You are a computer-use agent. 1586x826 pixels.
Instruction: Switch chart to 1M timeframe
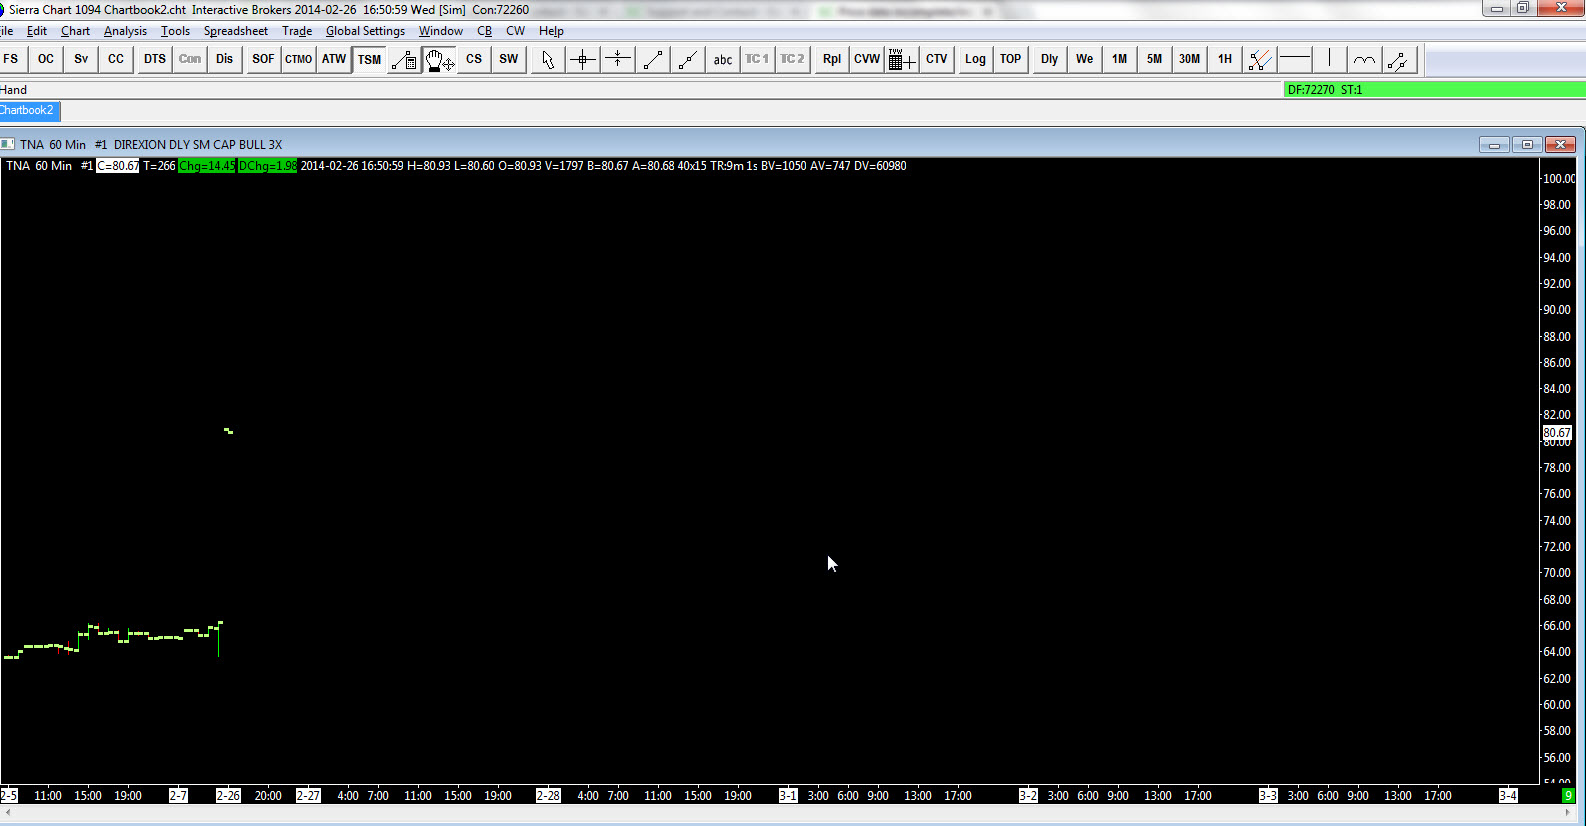[x=1120, y=59]
